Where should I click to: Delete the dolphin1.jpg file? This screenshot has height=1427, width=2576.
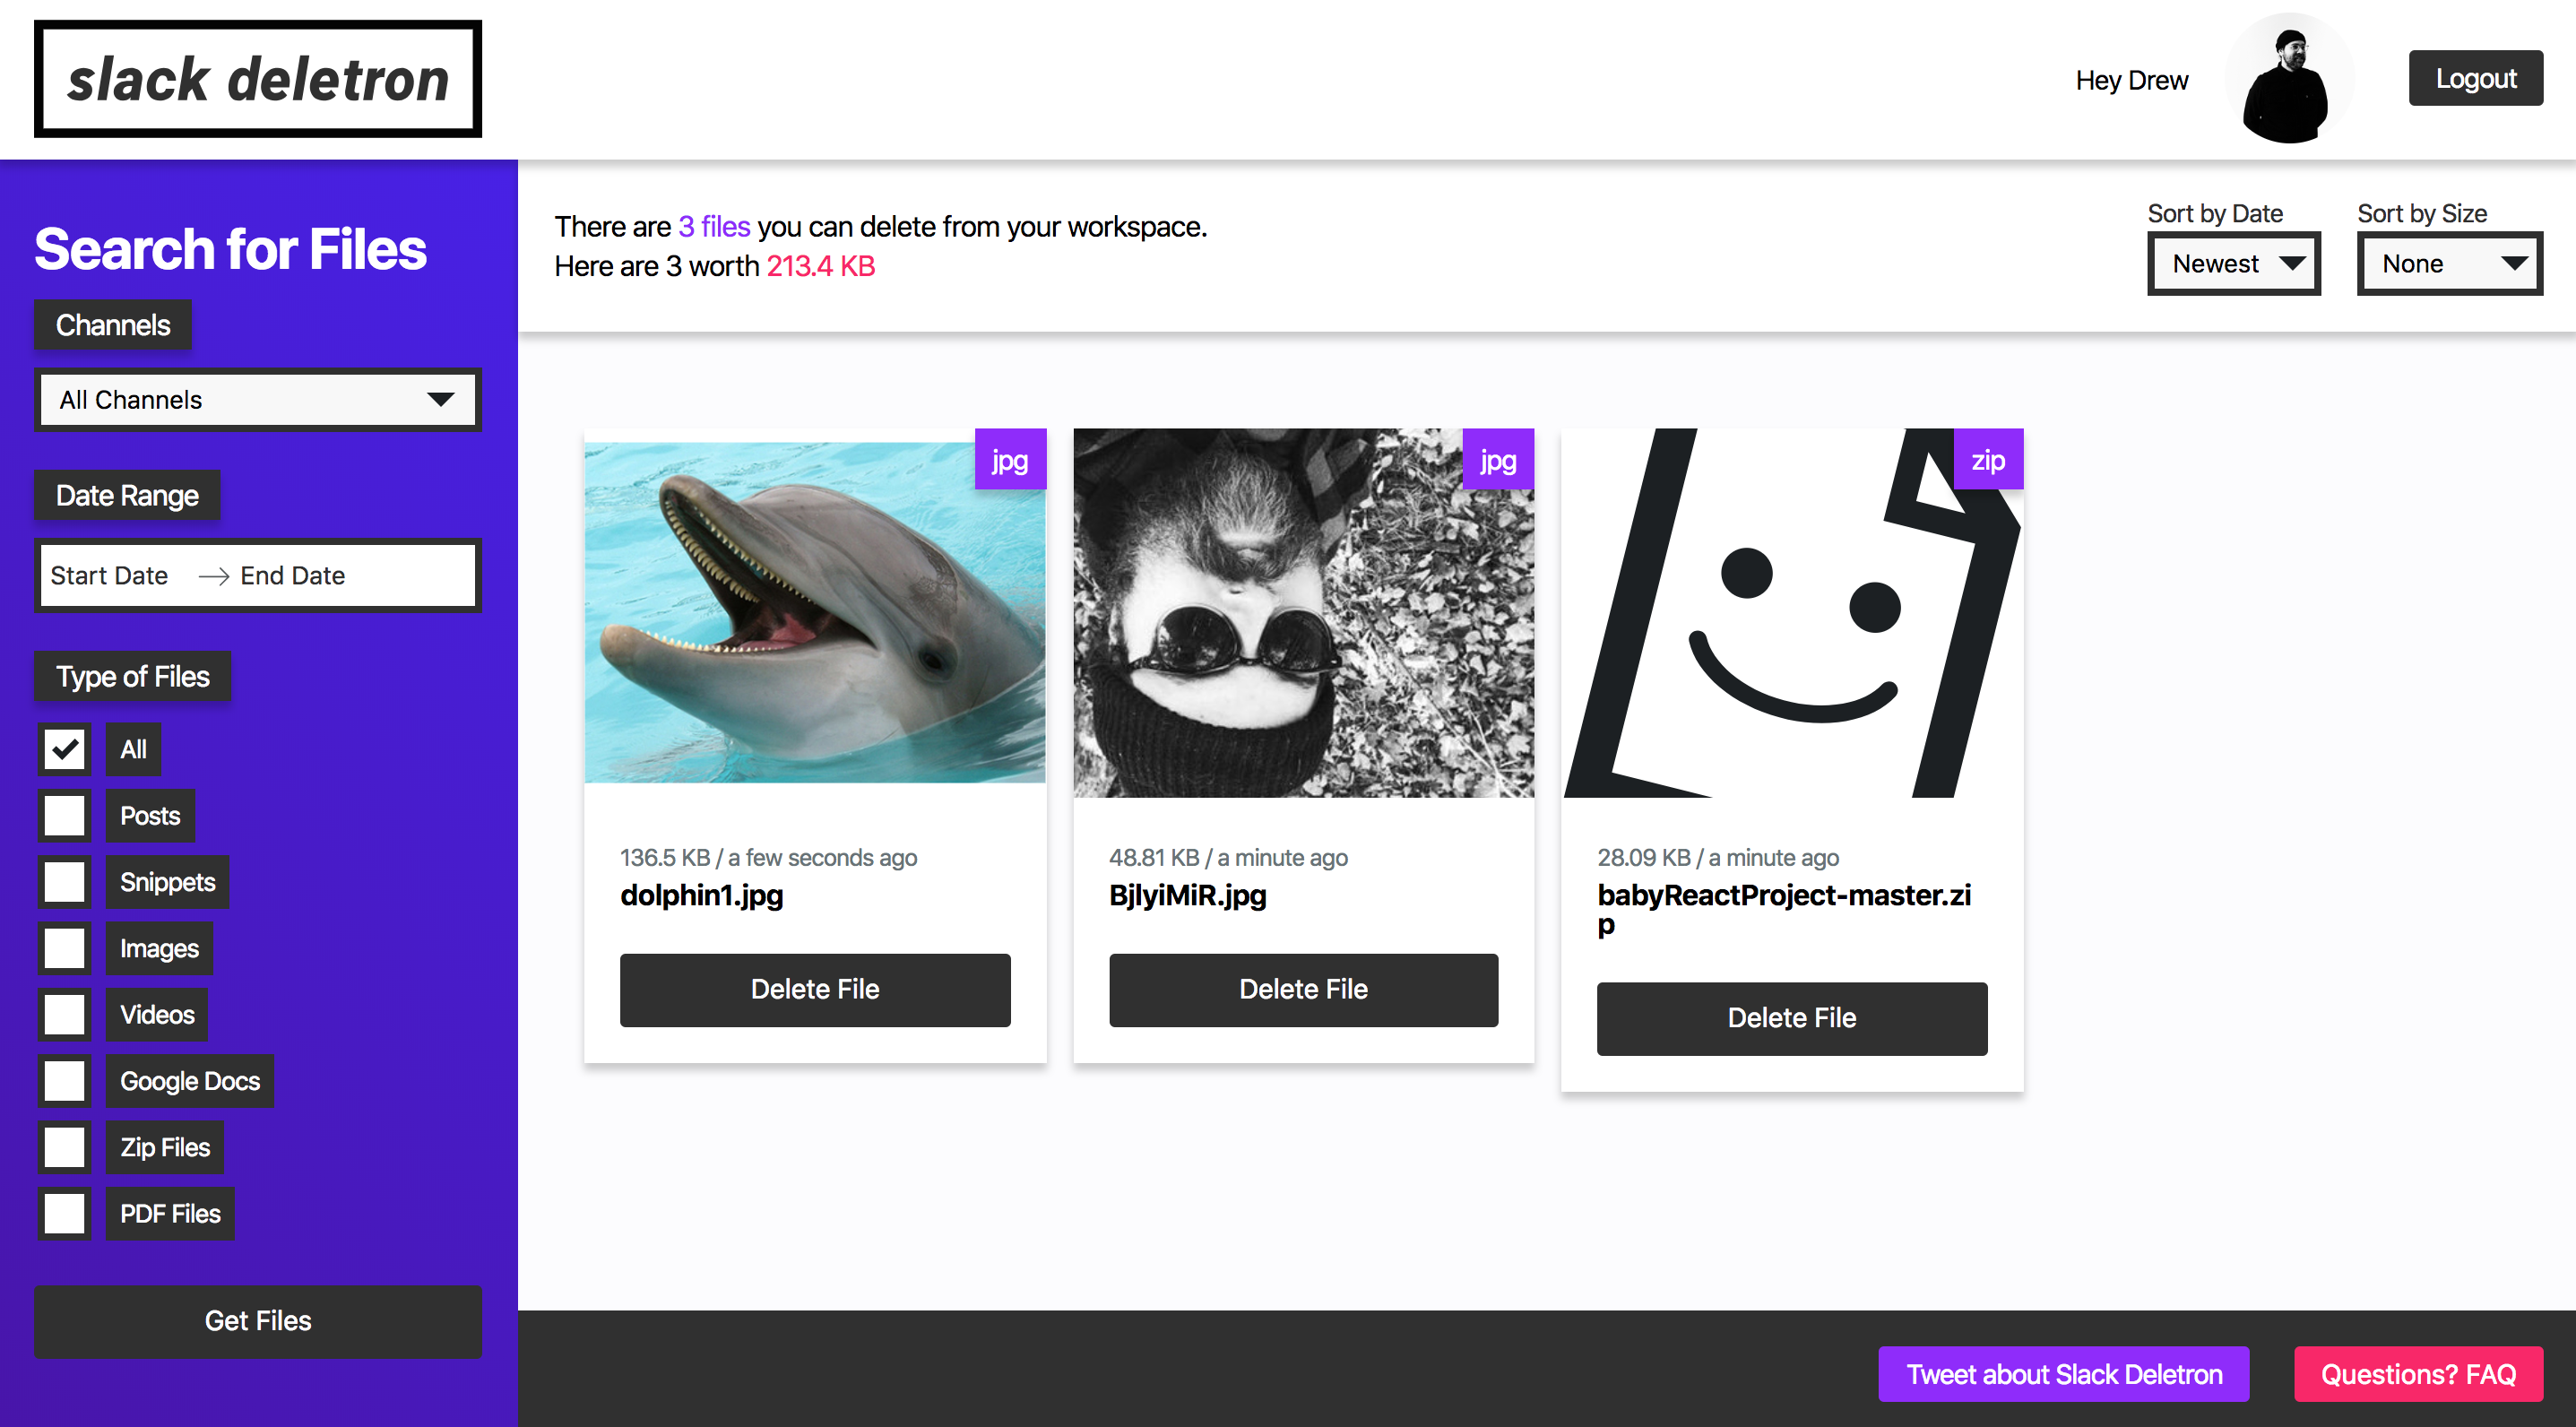point(815,990)
